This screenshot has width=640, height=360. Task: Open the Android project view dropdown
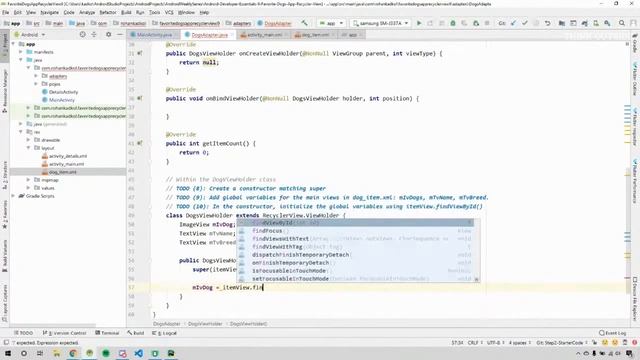pyautogui.click(x=30, y=35)
